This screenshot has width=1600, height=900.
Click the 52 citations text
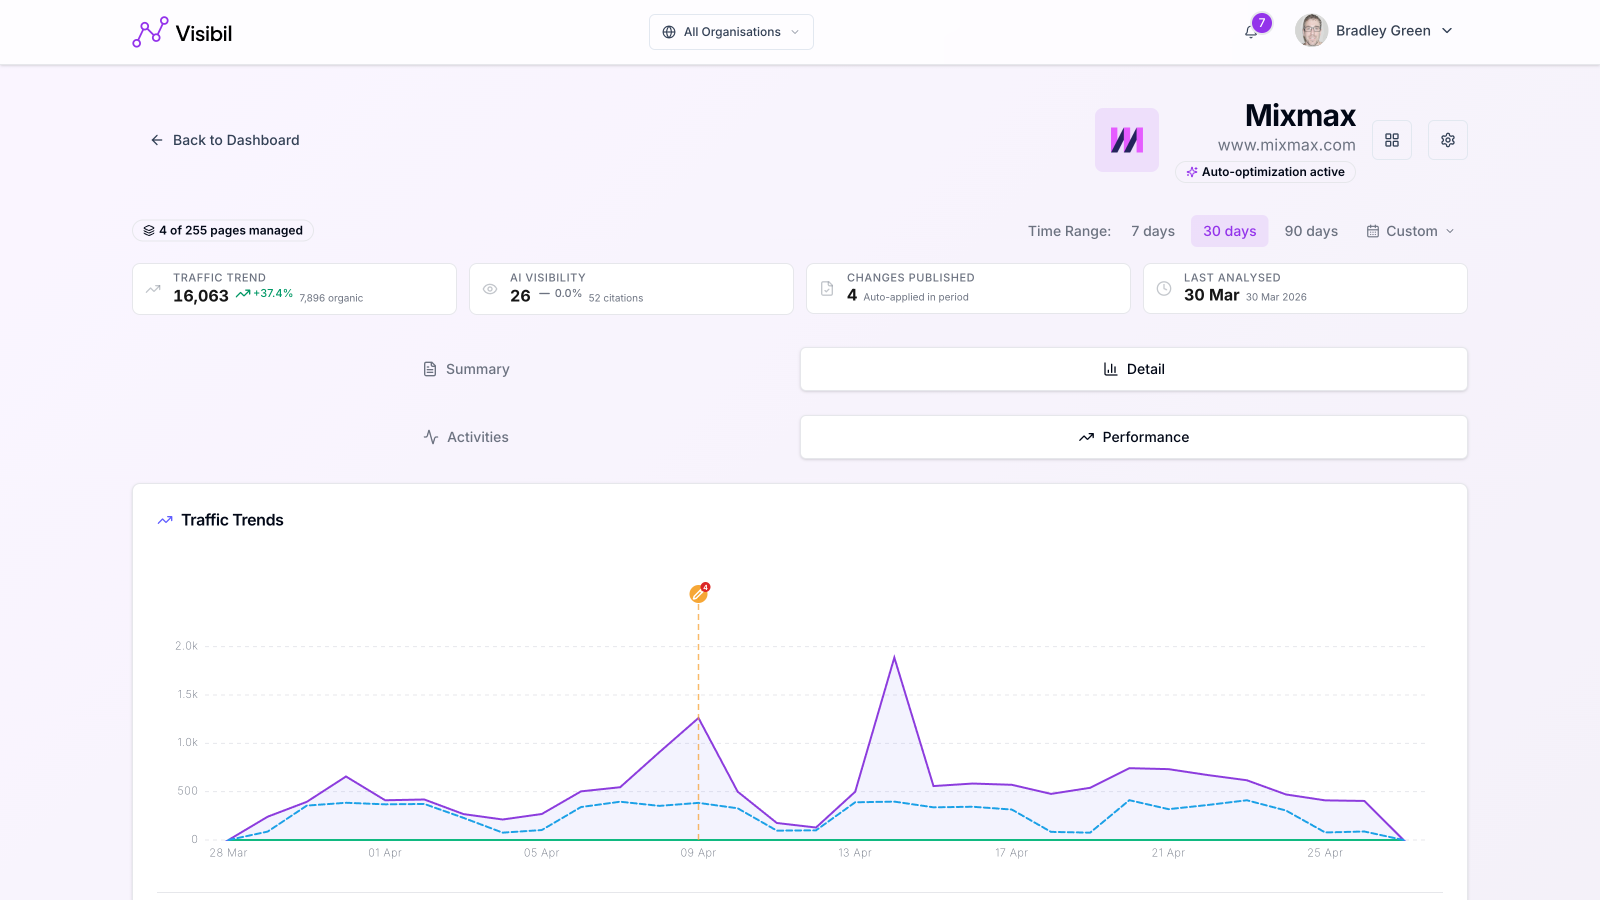[x=616, y=298]
